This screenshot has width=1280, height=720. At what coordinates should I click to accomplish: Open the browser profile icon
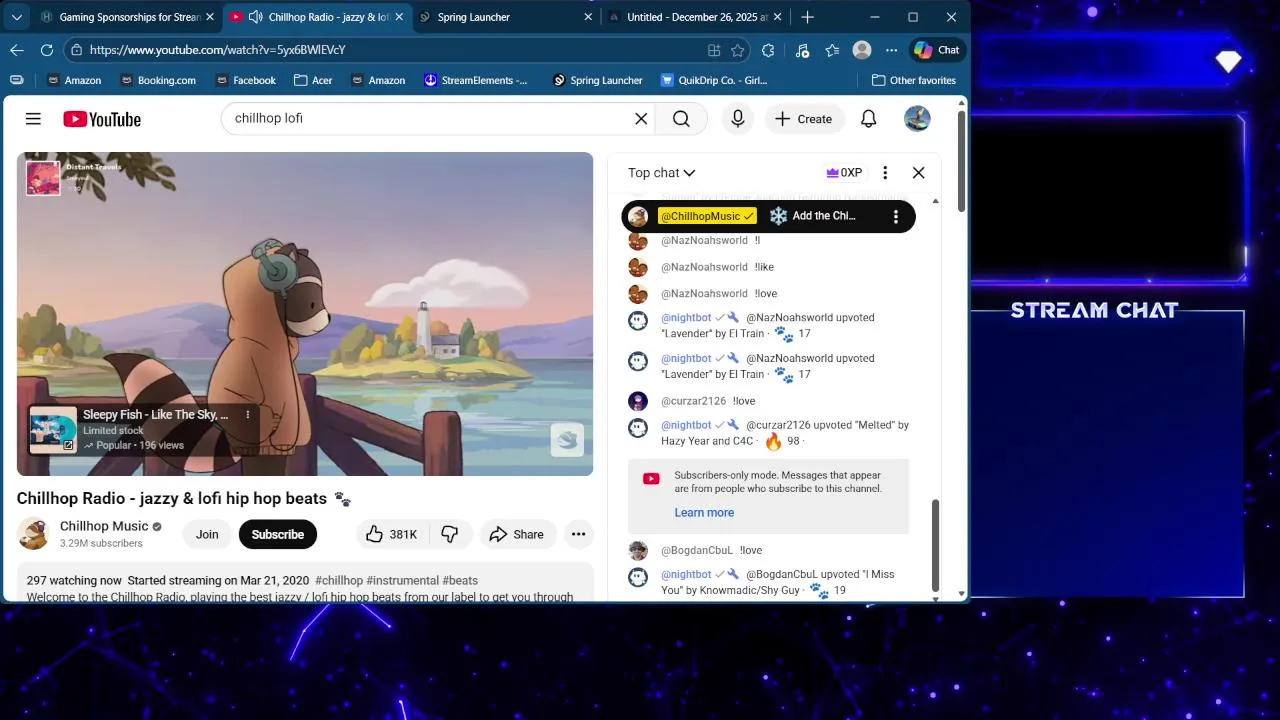(x=862, y=50)
